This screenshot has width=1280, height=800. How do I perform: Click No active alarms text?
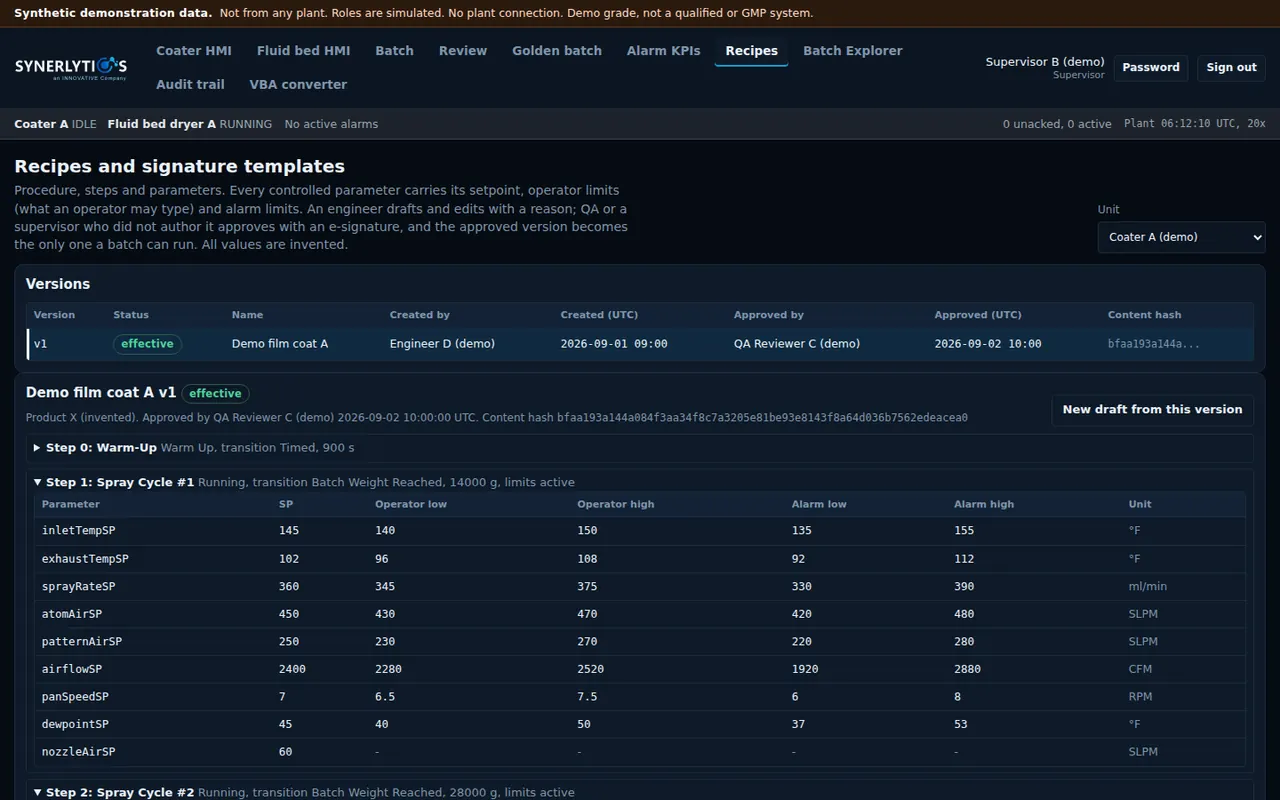pos(331,124)
